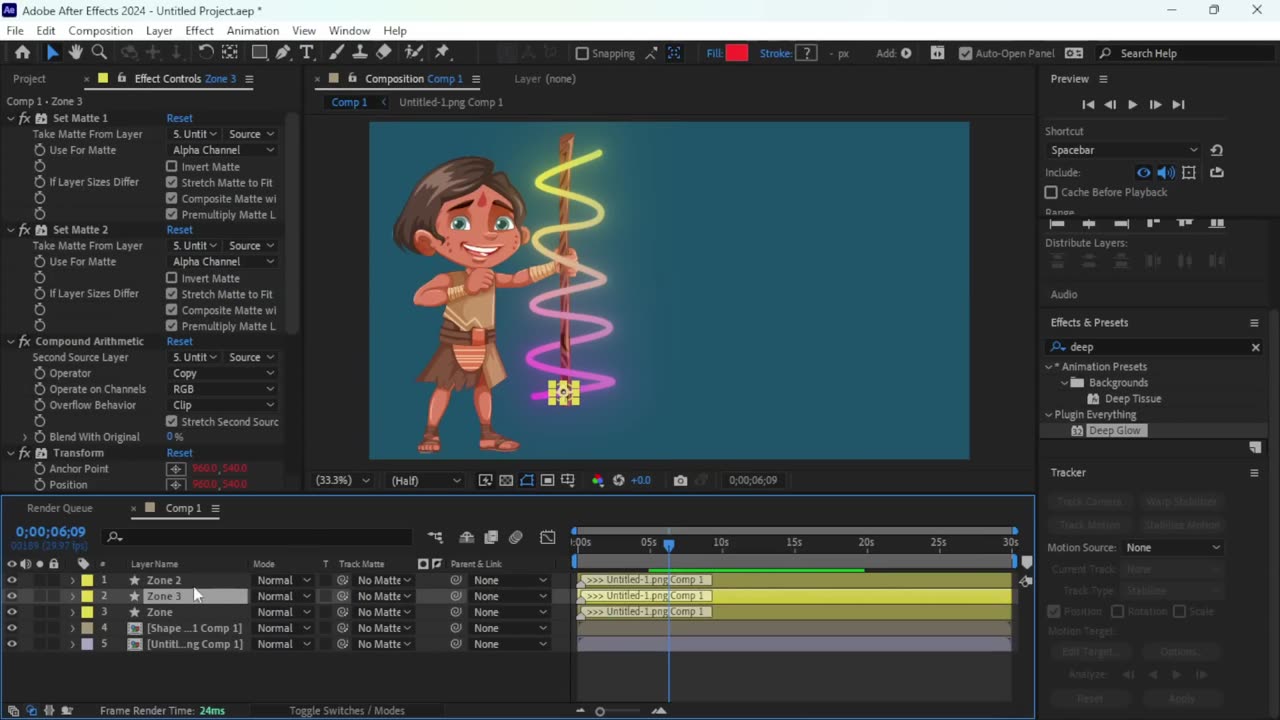Clear the Effects & Presets search
The width and height of the screenshot is (1280, 720).
pos(1256,347)
